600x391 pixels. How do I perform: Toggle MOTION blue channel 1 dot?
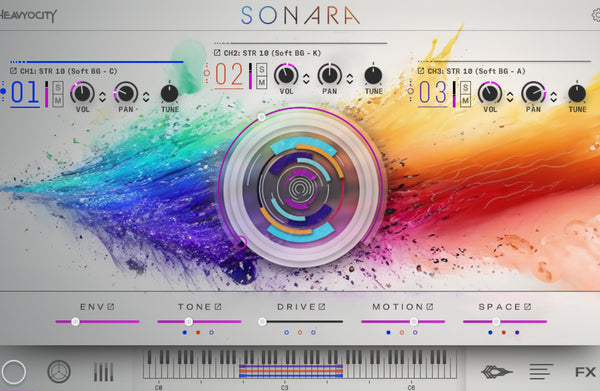click(x=388, y=332)
